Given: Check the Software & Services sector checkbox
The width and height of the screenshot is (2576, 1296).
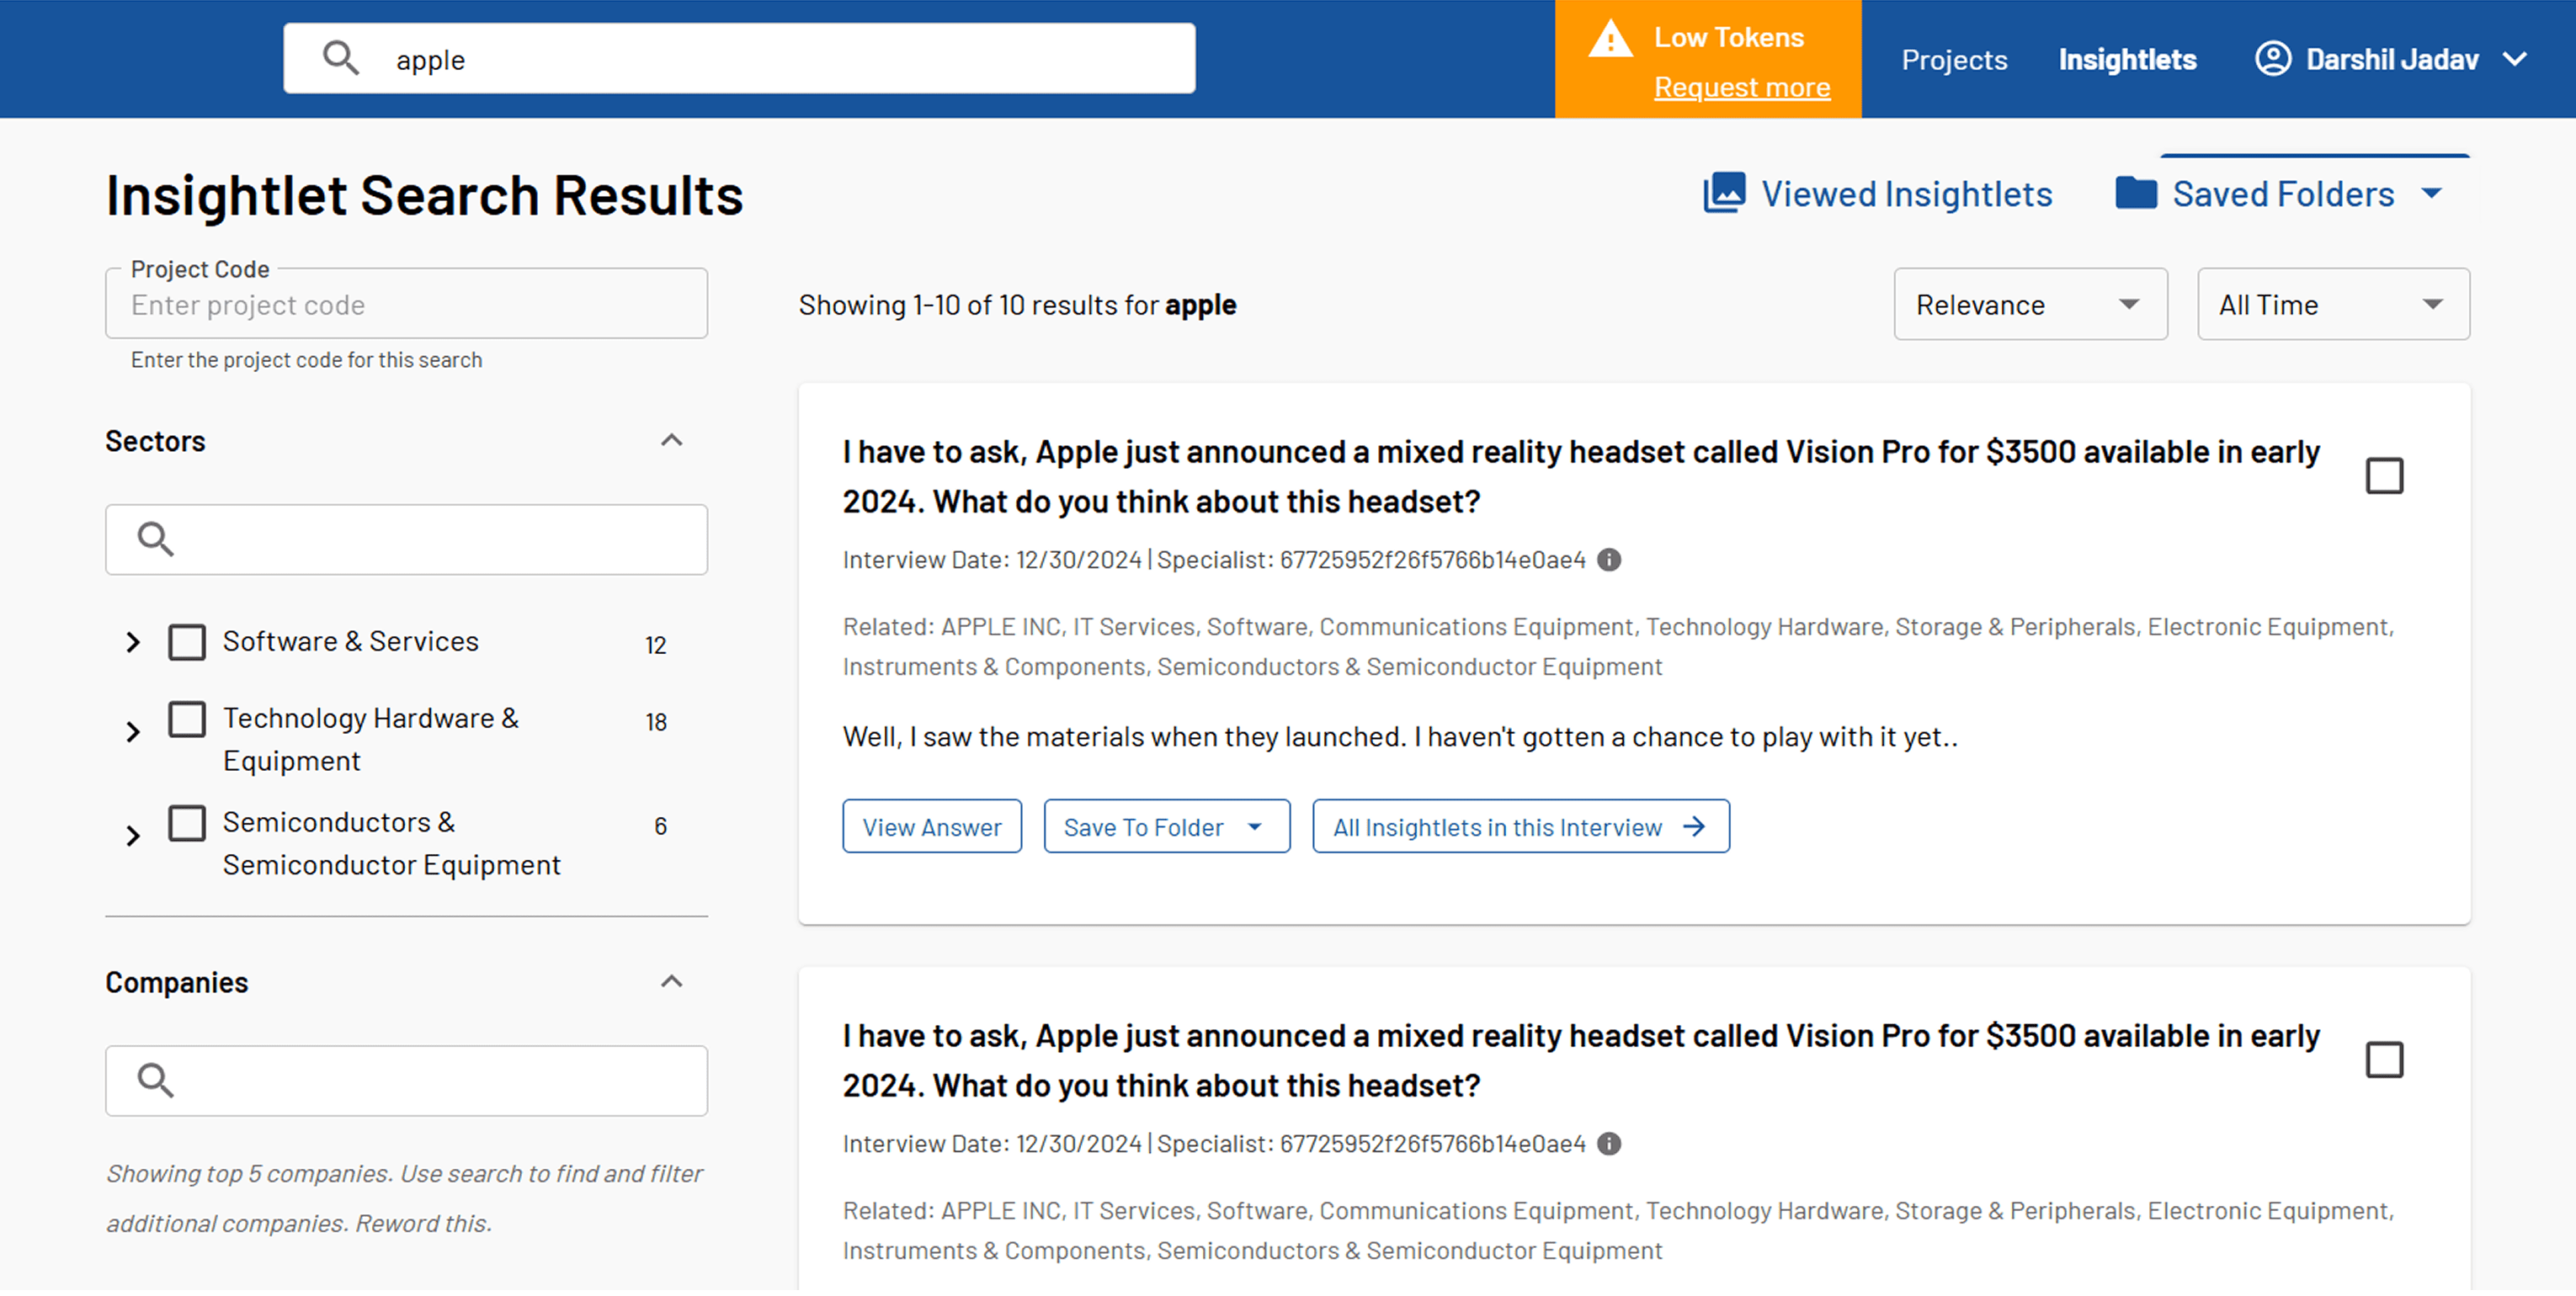Looking at the screenshot, I should [x=187, y=642].
